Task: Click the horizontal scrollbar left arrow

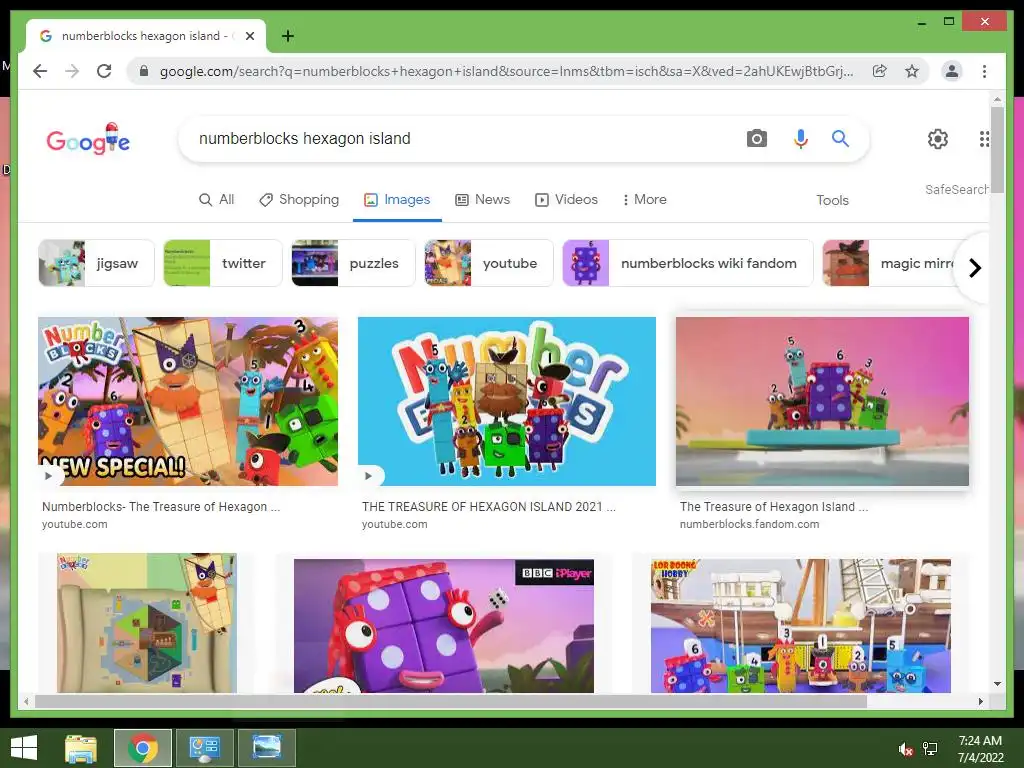Action: point(26,702)
